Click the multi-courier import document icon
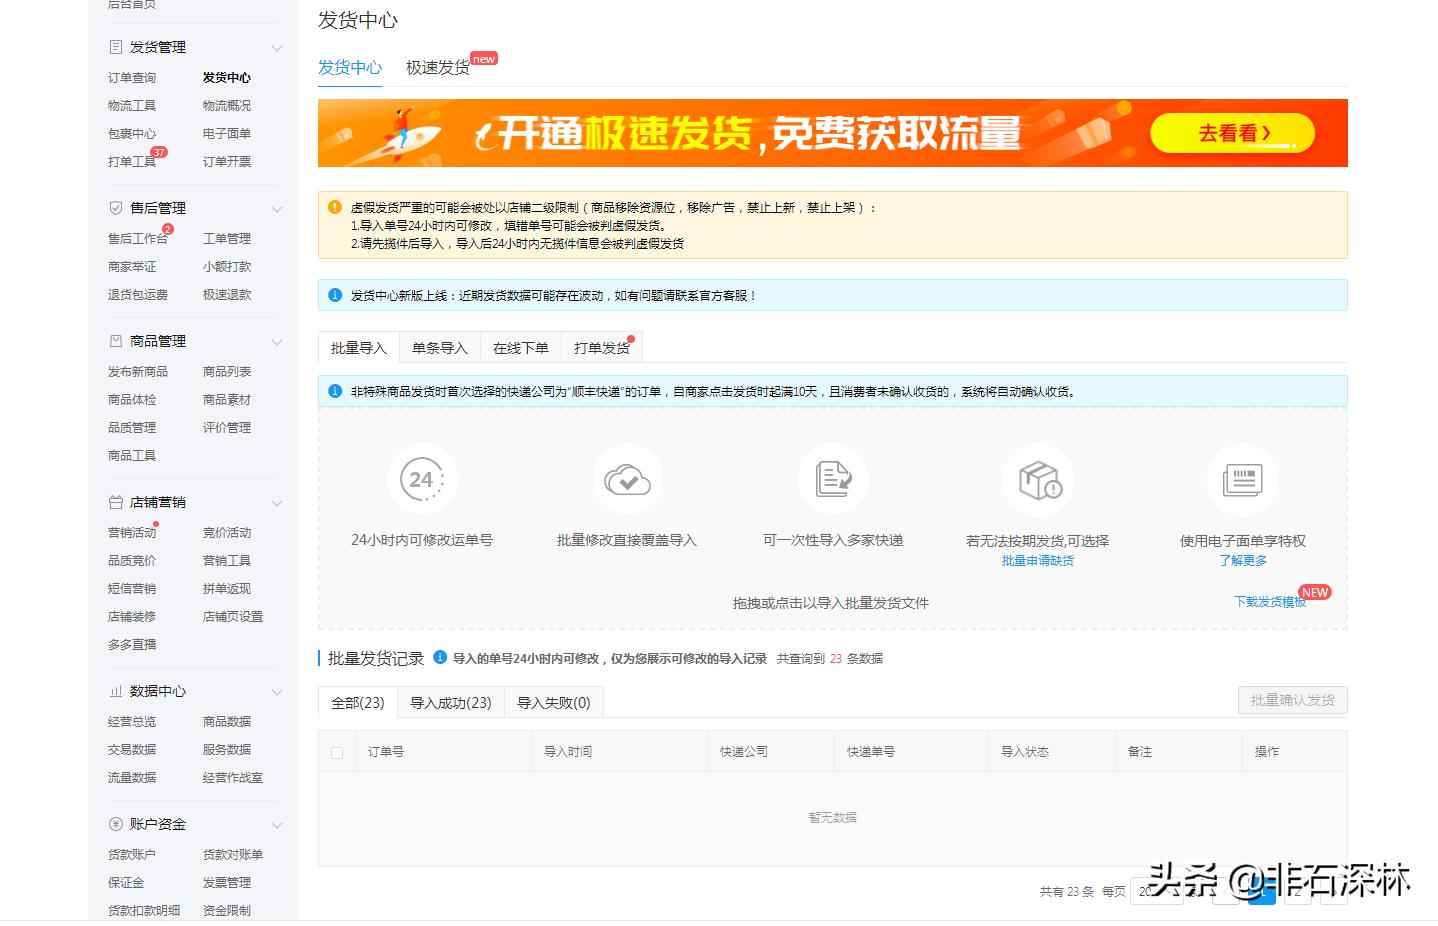 click(832, 479)
